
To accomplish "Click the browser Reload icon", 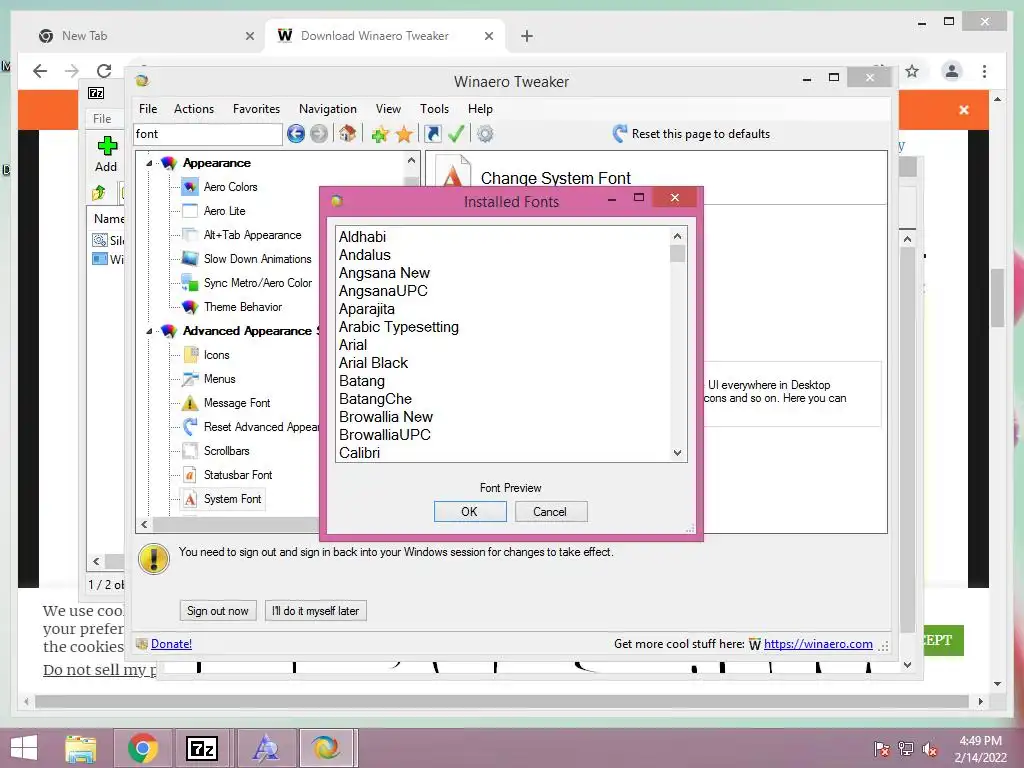I will tap(104, 71).
